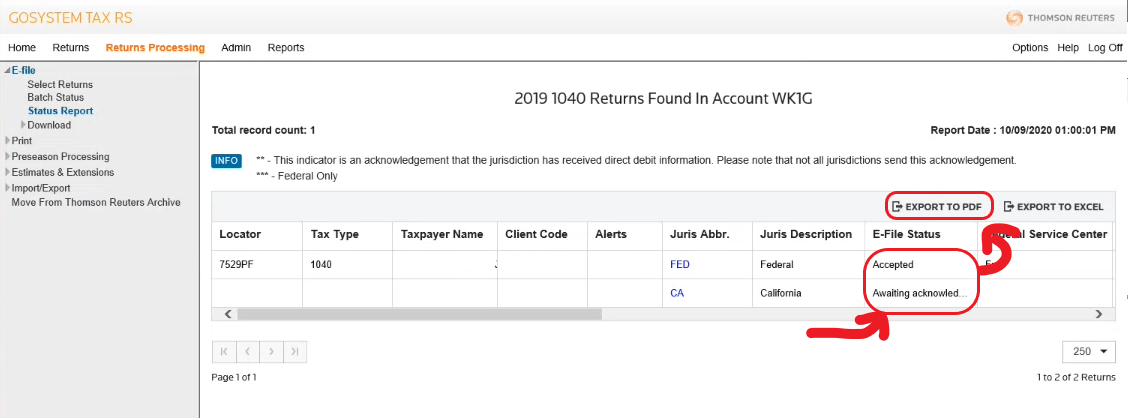Expand the Print section
The image size is (1128, 418).
pyautogui.click(x=8, y=141)
